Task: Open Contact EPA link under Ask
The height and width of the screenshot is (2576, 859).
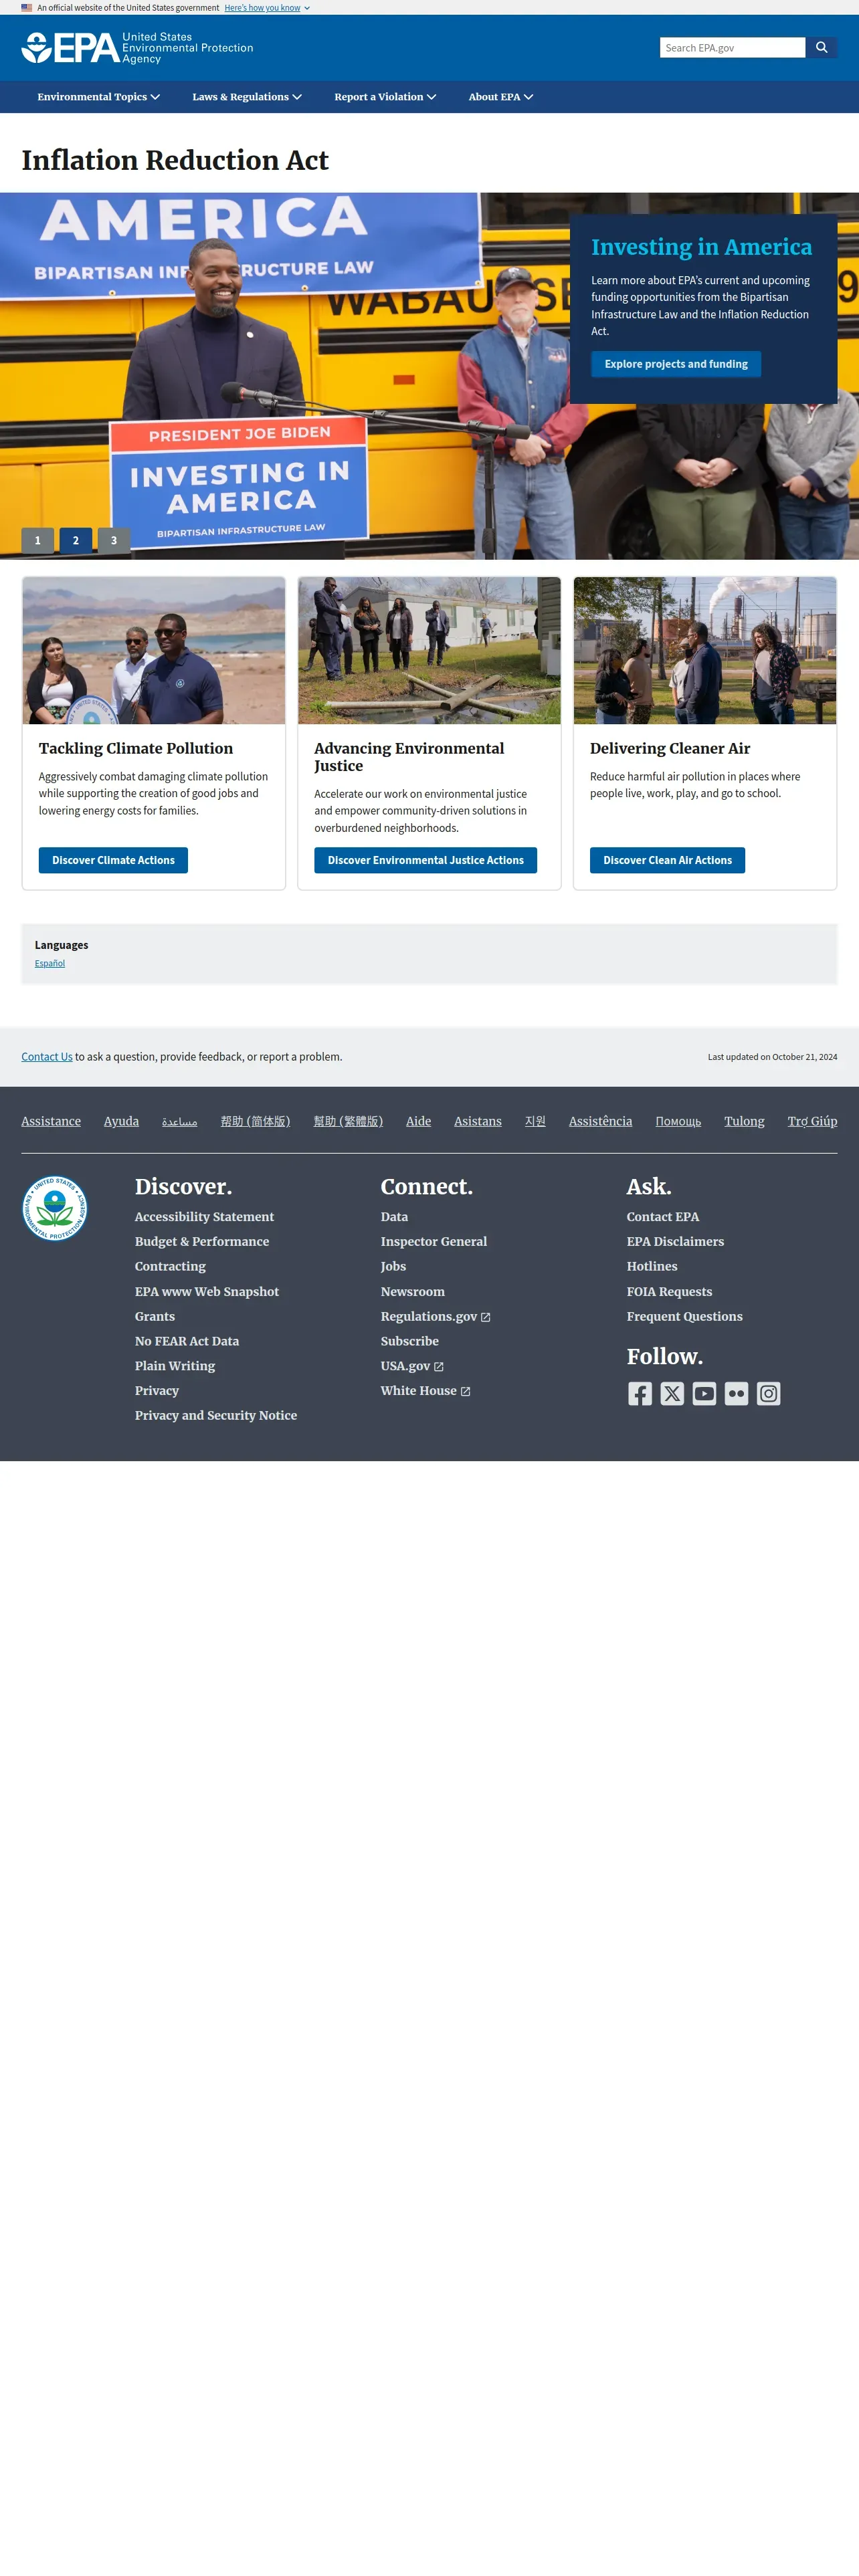Action: coord(663,1217)
